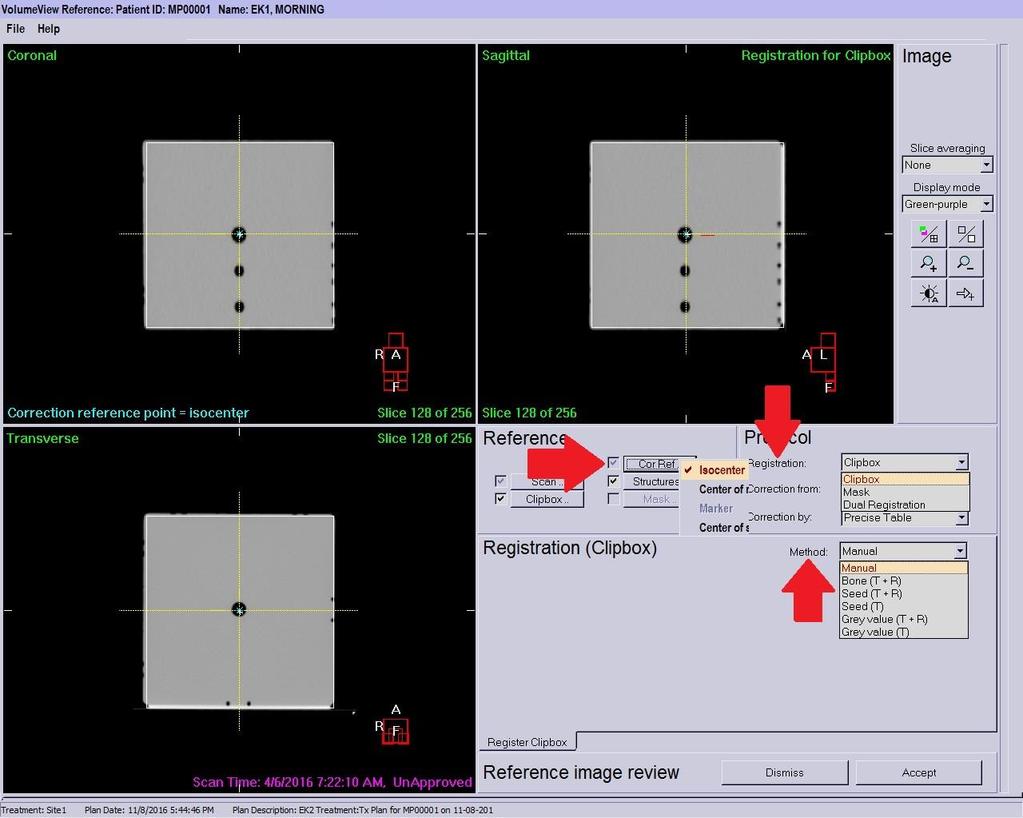
Task: Click the Method dropdown arrow
Action: [x=960, y=551]
